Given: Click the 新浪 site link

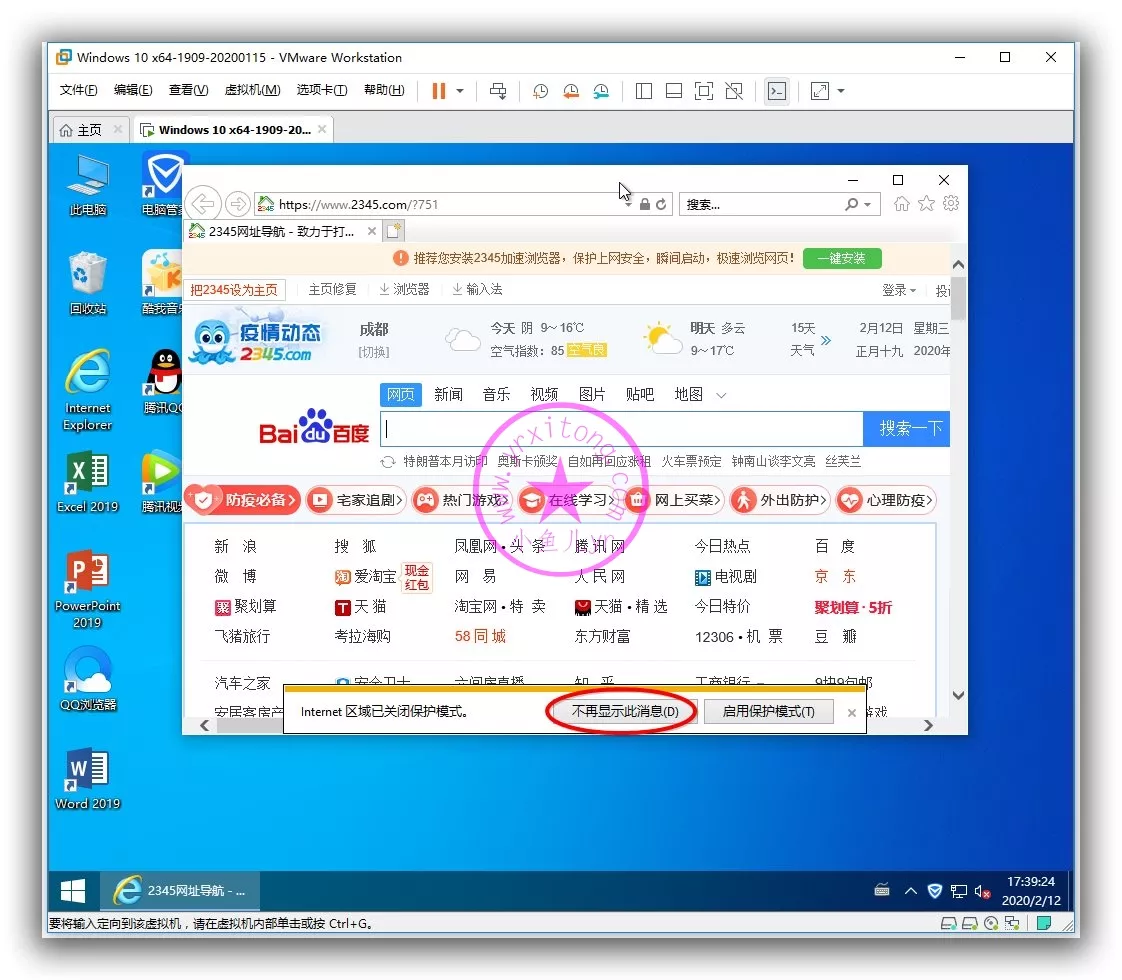Looking at the screenshot, I should point(235,546).
